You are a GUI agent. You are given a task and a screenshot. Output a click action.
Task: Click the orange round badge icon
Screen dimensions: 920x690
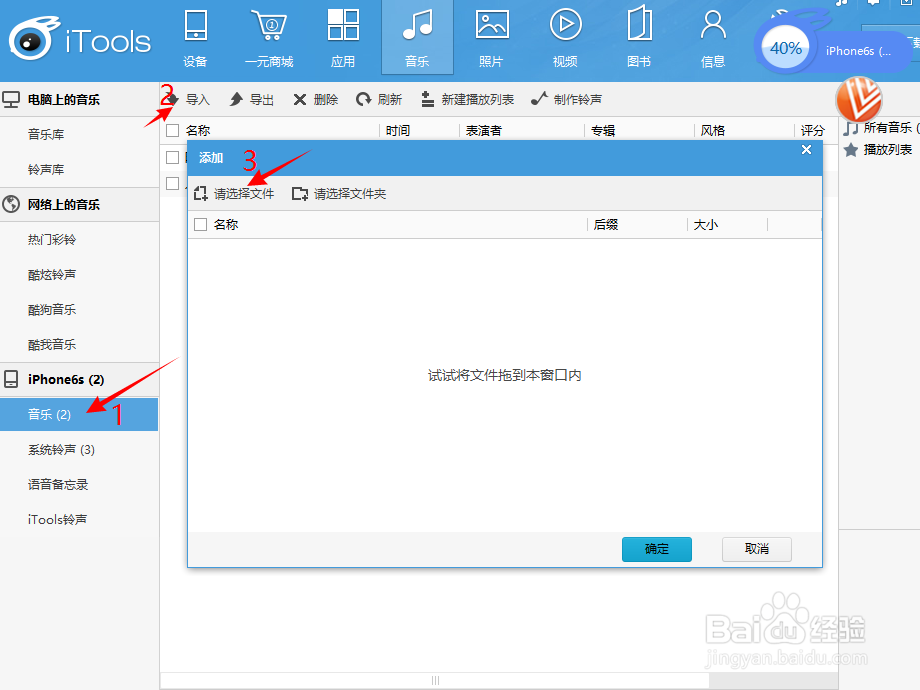858,99
